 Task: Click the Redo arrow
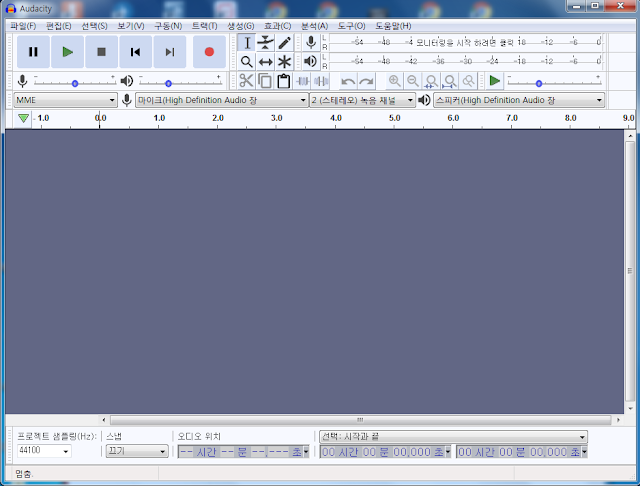(367, 81)
